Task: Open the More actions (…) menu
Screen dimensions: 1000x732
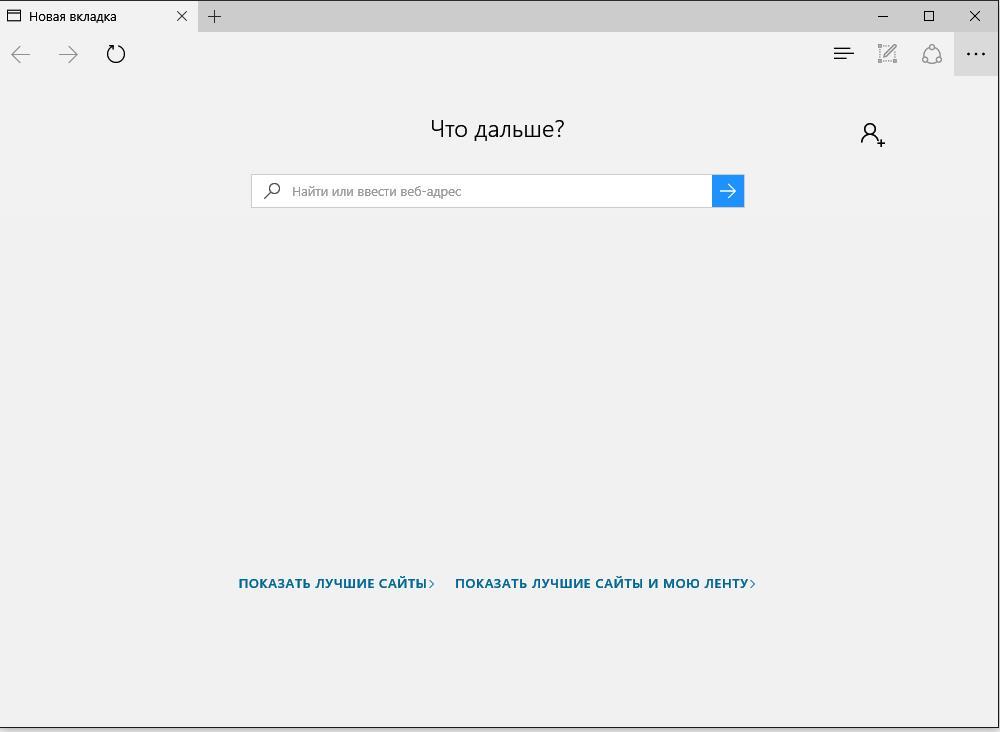Action: coord(976,54)
